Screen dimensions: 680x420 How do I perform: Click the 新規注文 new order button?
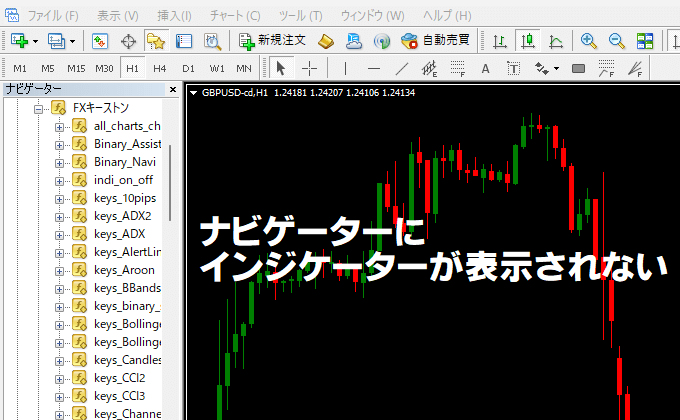[x=272, y=41]
